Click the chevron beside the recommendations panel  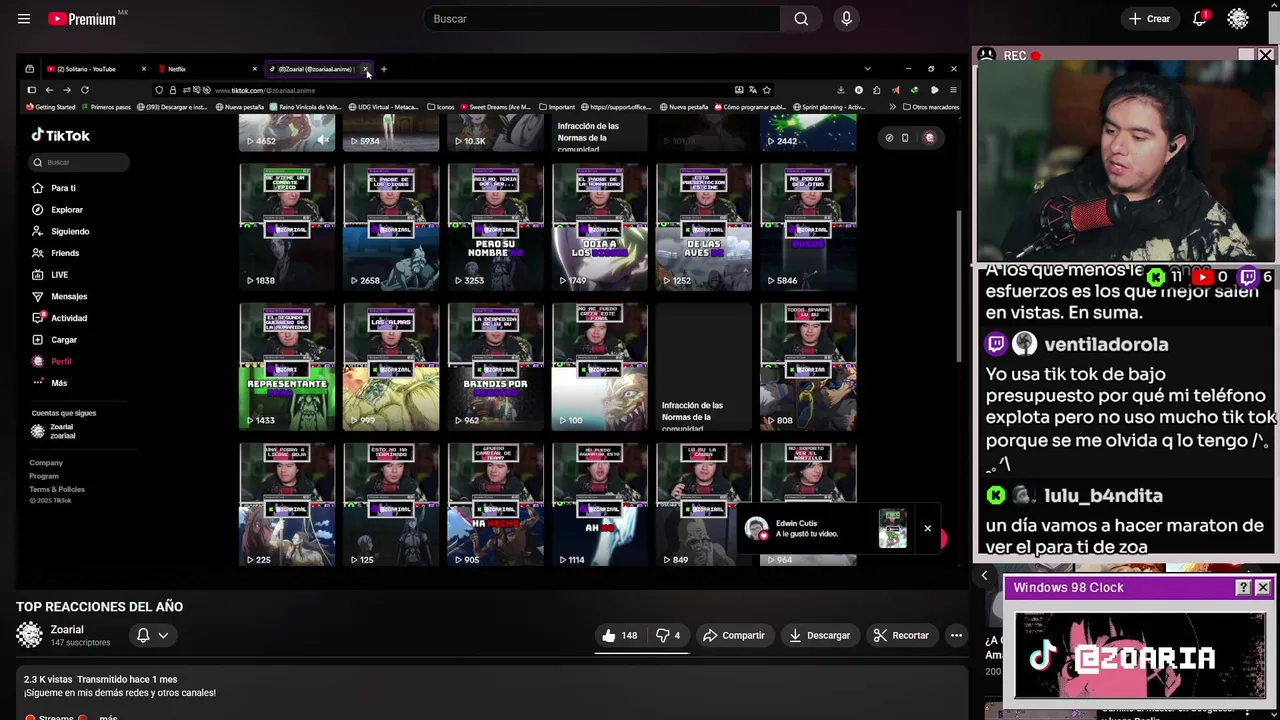[984, 575]
